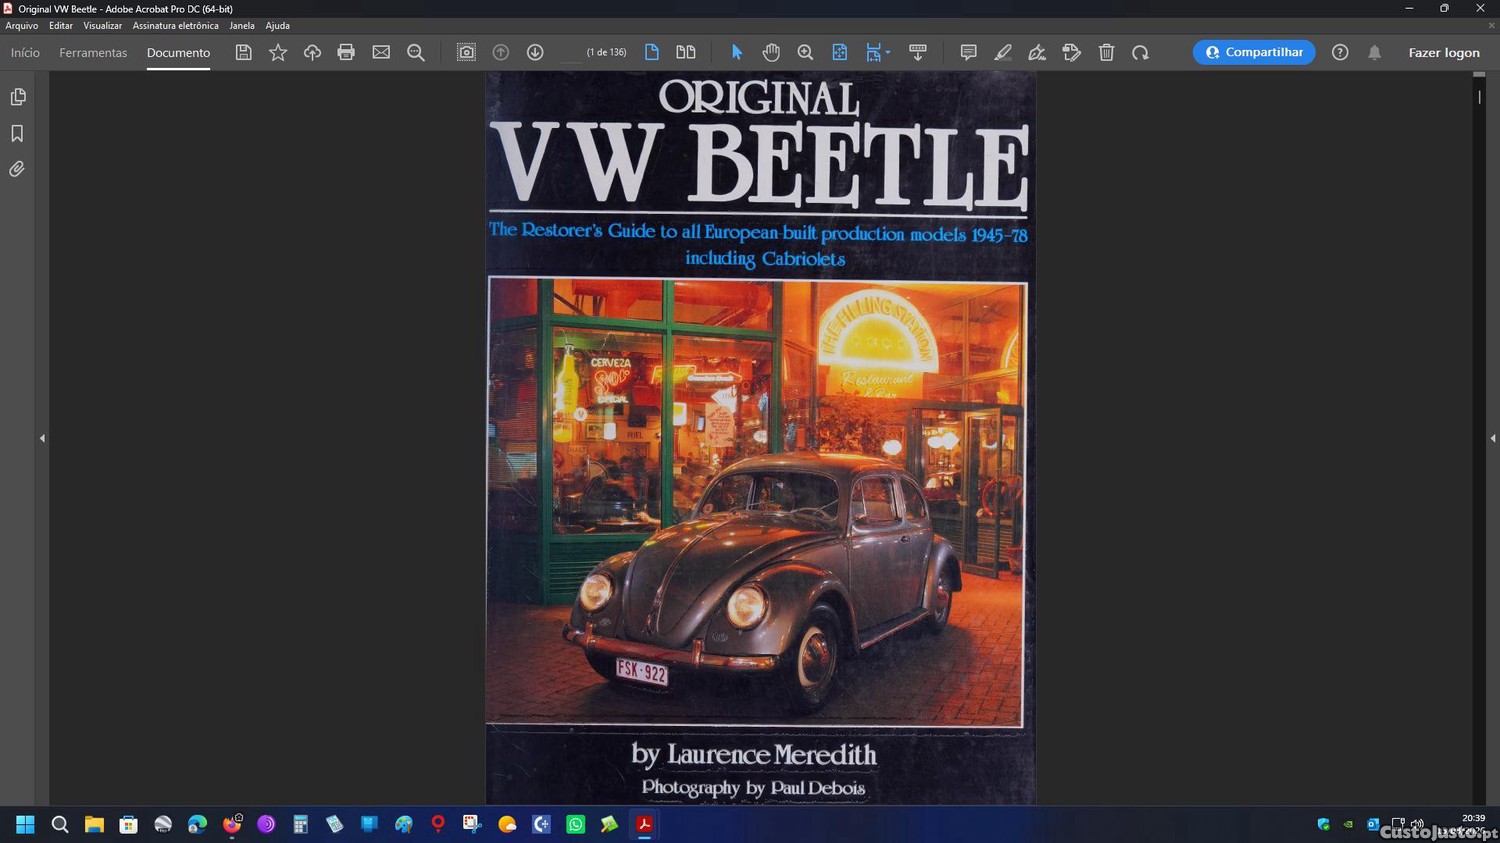Screen dimensions: 1500x843
Task: Click the Compartilhar share button
Action: [1254, 52]
